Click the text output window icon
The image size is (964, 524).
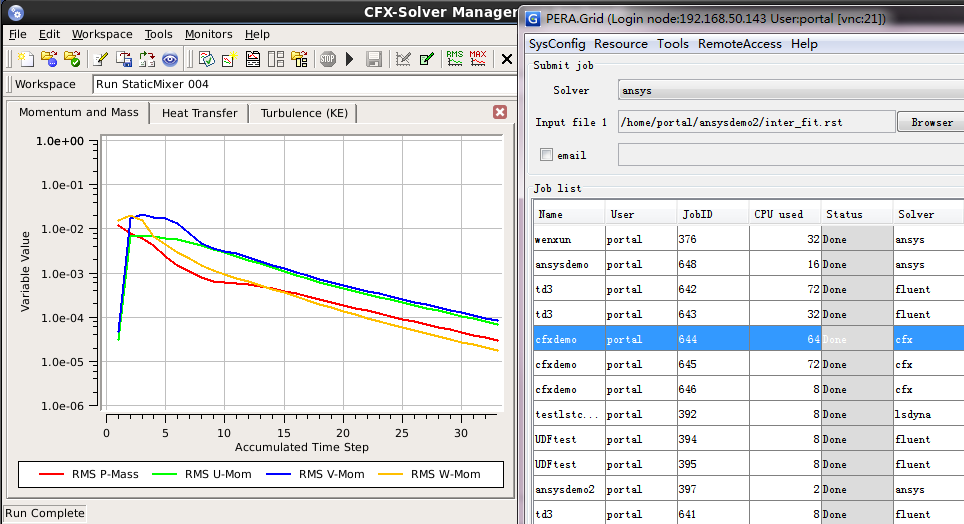(x=253, y=59)
